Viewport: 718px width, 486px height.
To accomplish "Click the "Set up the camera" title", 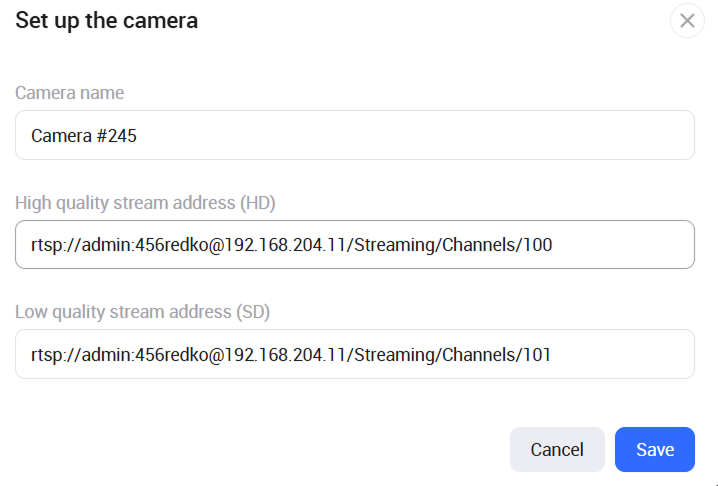I will click(x=106, y=21).
